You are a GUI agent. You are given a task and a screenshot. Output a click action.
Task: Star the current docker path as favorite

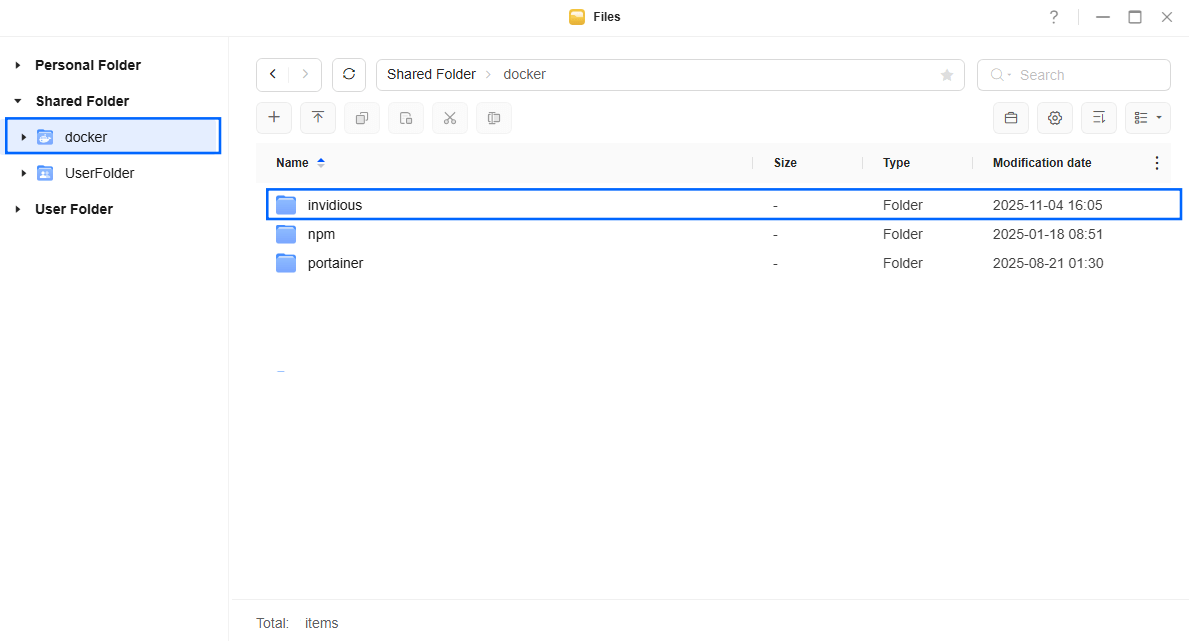click(x=946, y=75)
